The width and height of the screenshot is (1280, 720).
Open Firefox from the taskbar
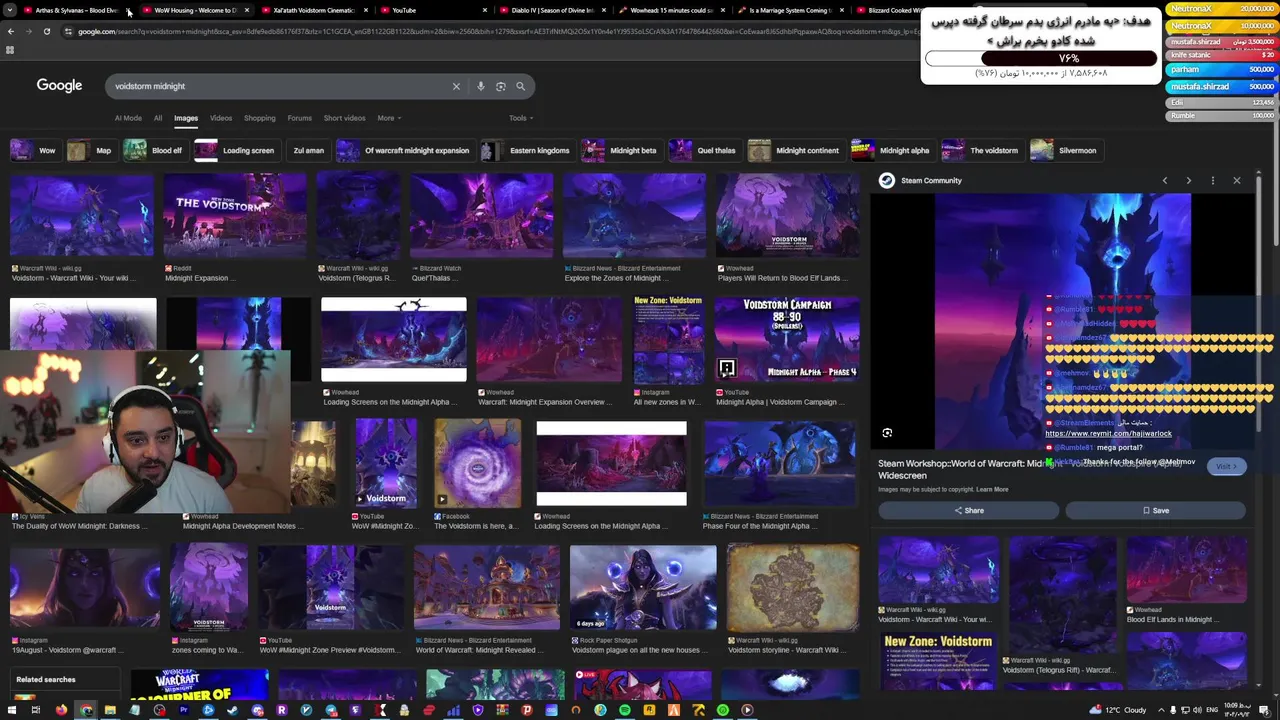(61, 710)
